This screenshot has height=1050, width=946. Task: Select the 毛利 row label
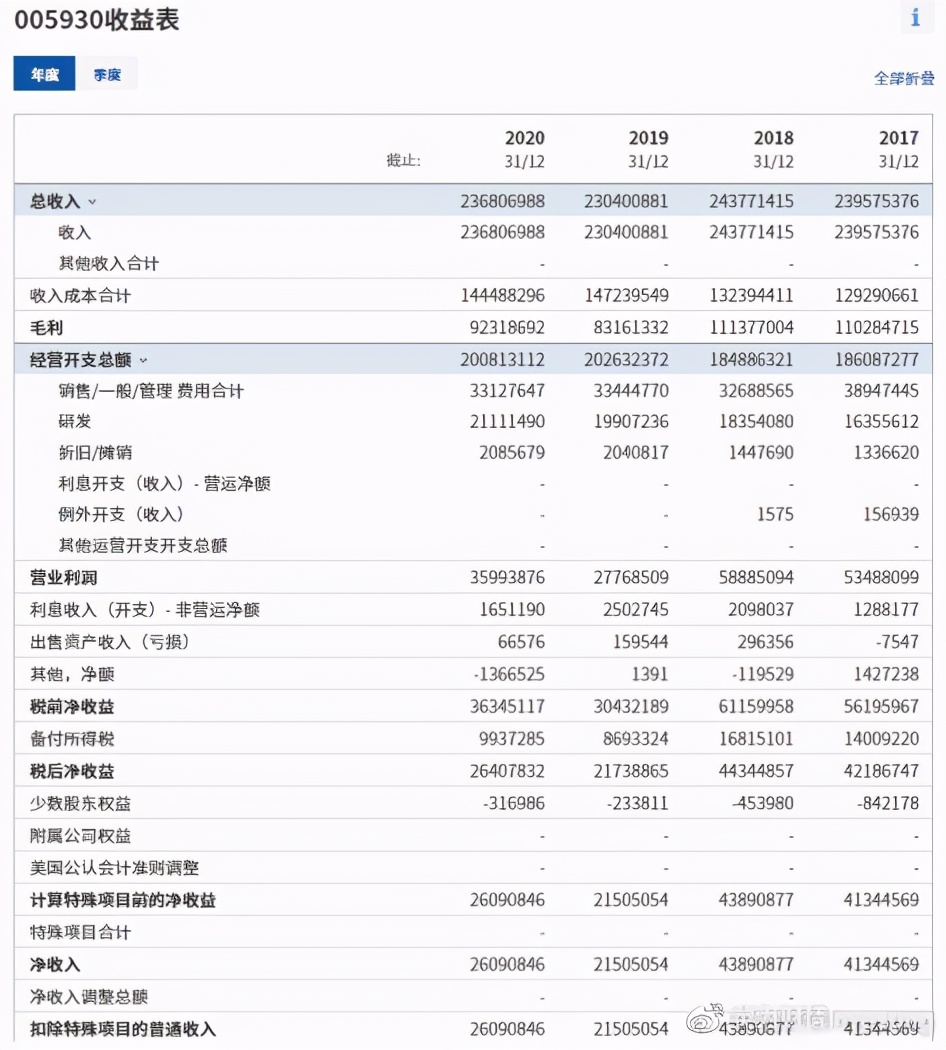45,327
